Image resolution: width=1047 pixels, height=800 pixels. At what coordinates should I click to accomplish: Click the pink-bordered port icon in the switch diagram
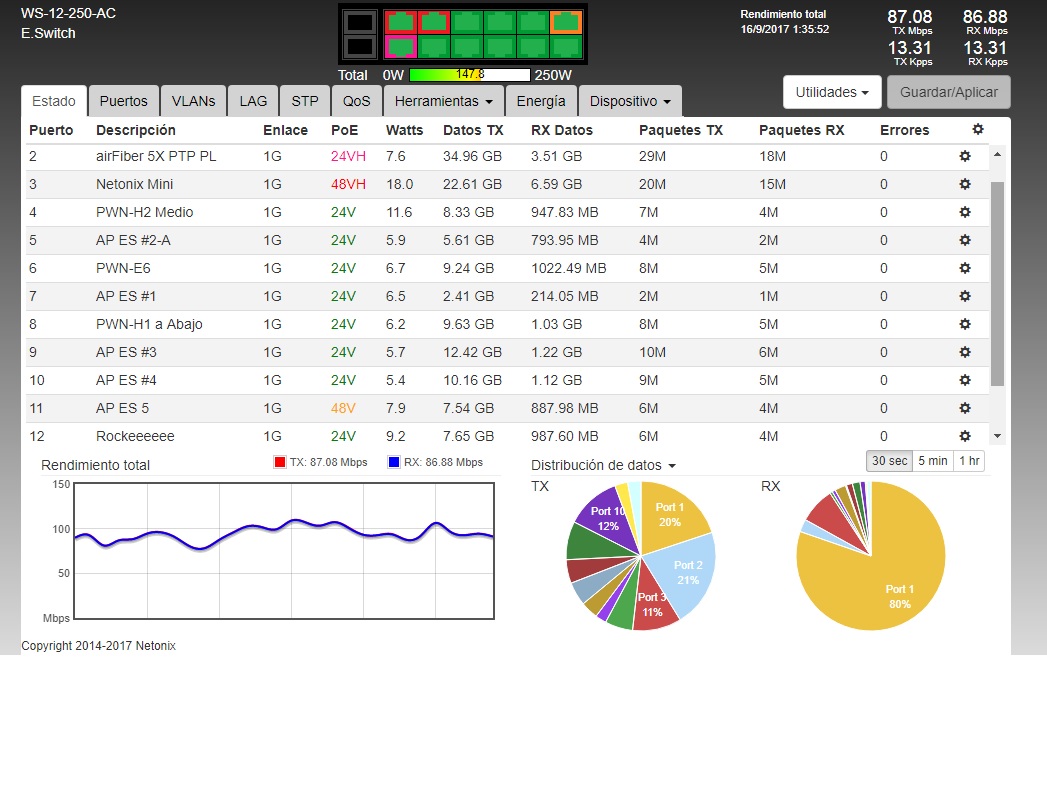point(401,46)
